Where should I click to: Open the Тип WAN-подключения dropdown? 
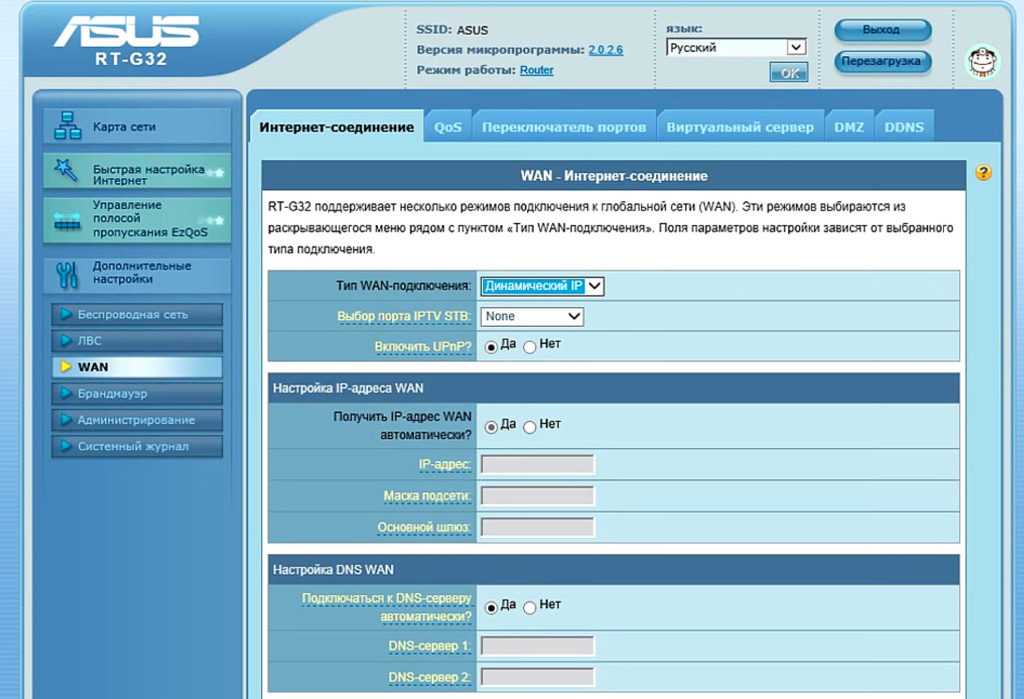[542, 286]
